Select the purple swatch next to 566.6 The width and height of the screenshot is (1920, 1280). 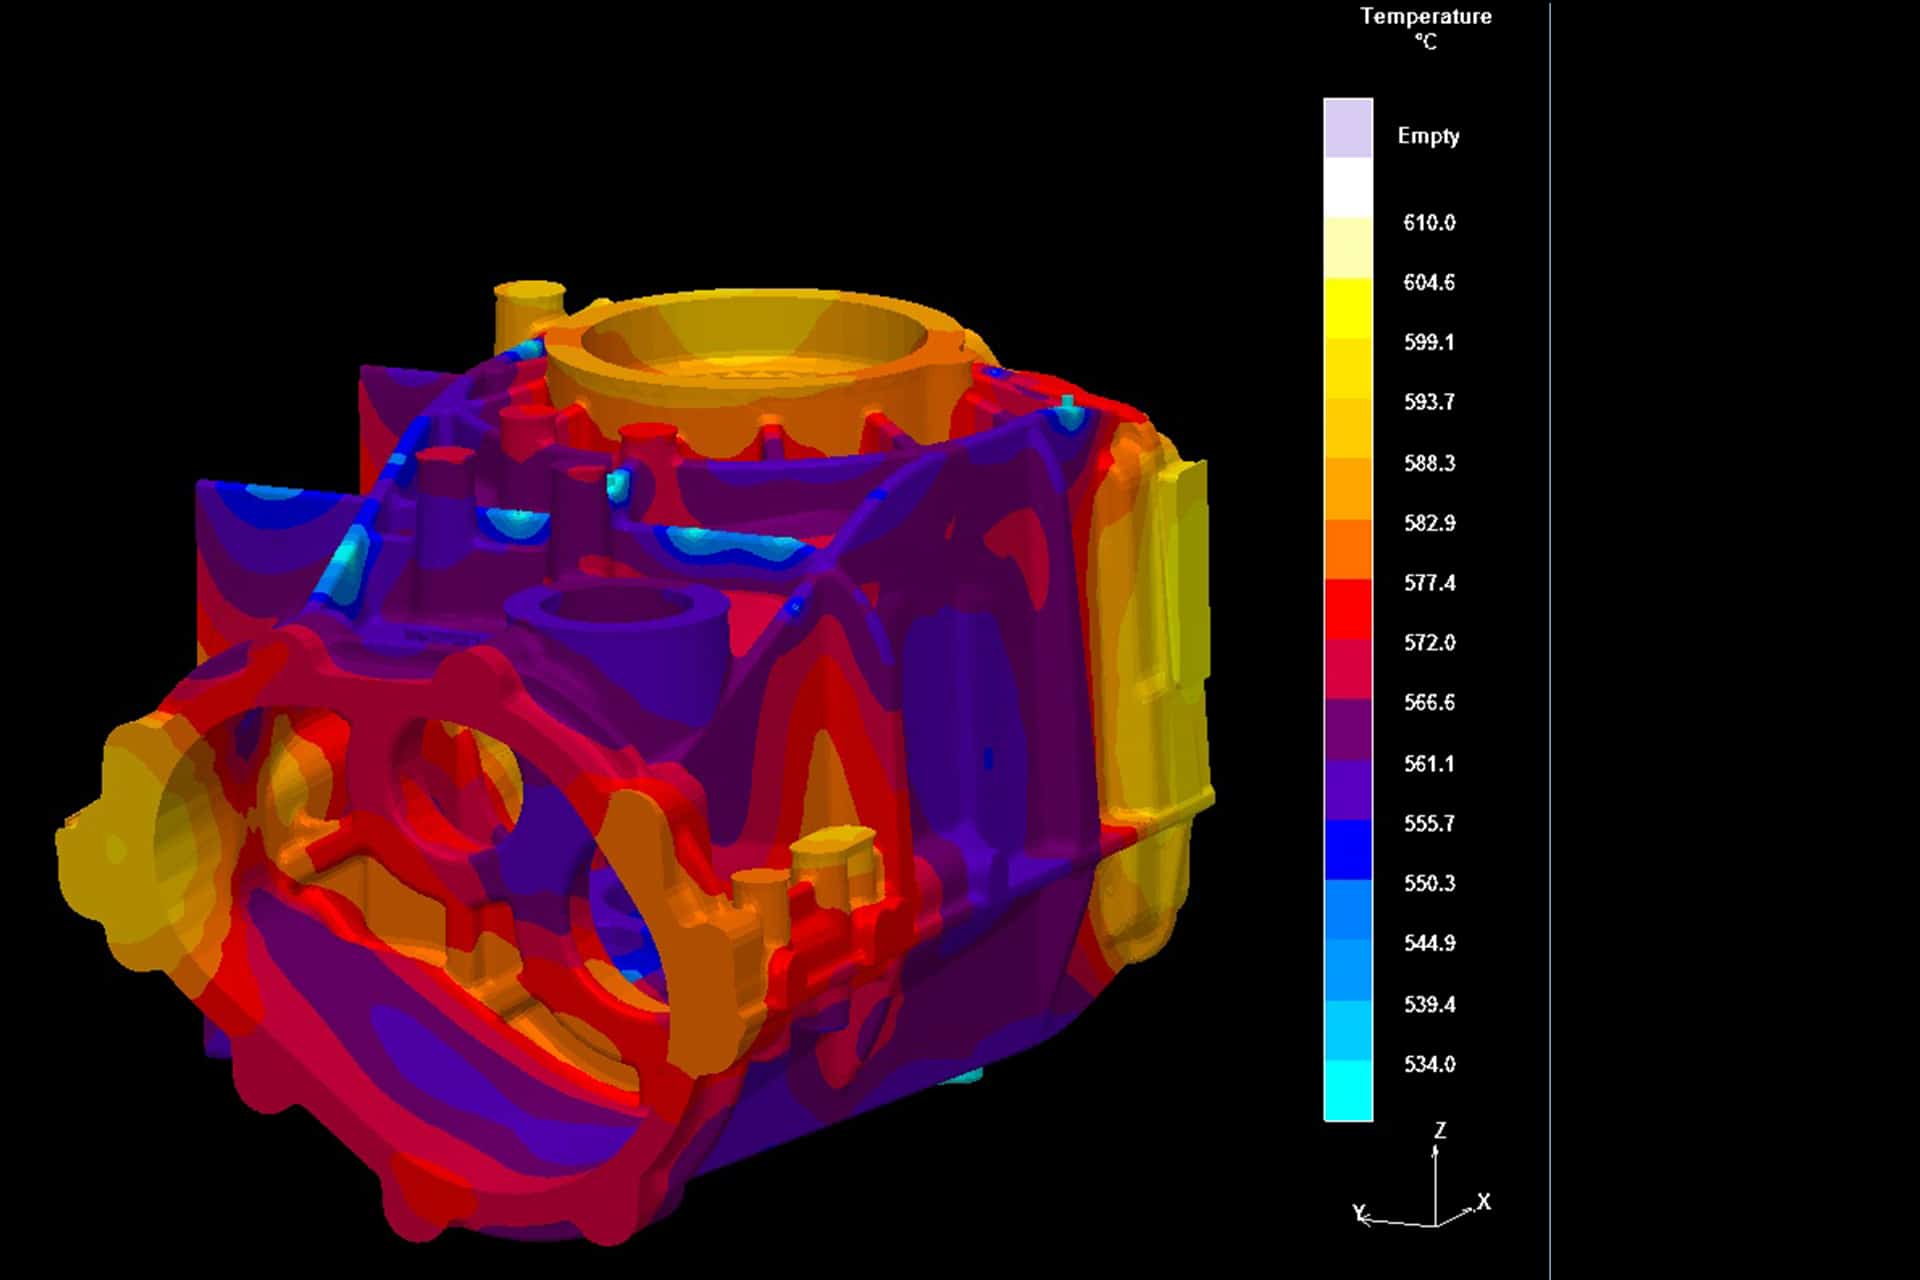point(1348,729)
